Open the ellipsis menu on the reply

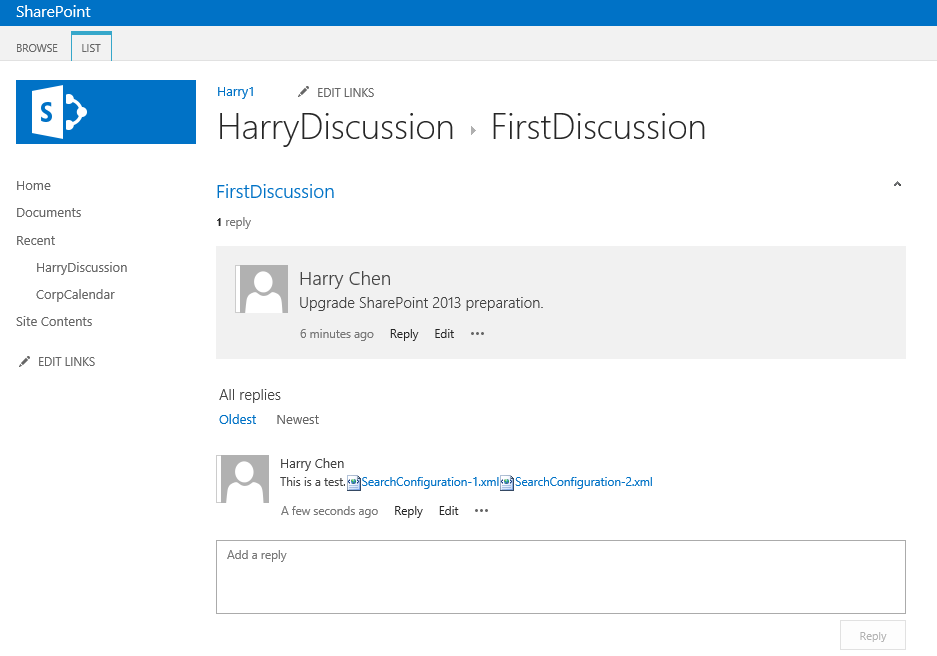pyautogui.click(x=481, y=511)
